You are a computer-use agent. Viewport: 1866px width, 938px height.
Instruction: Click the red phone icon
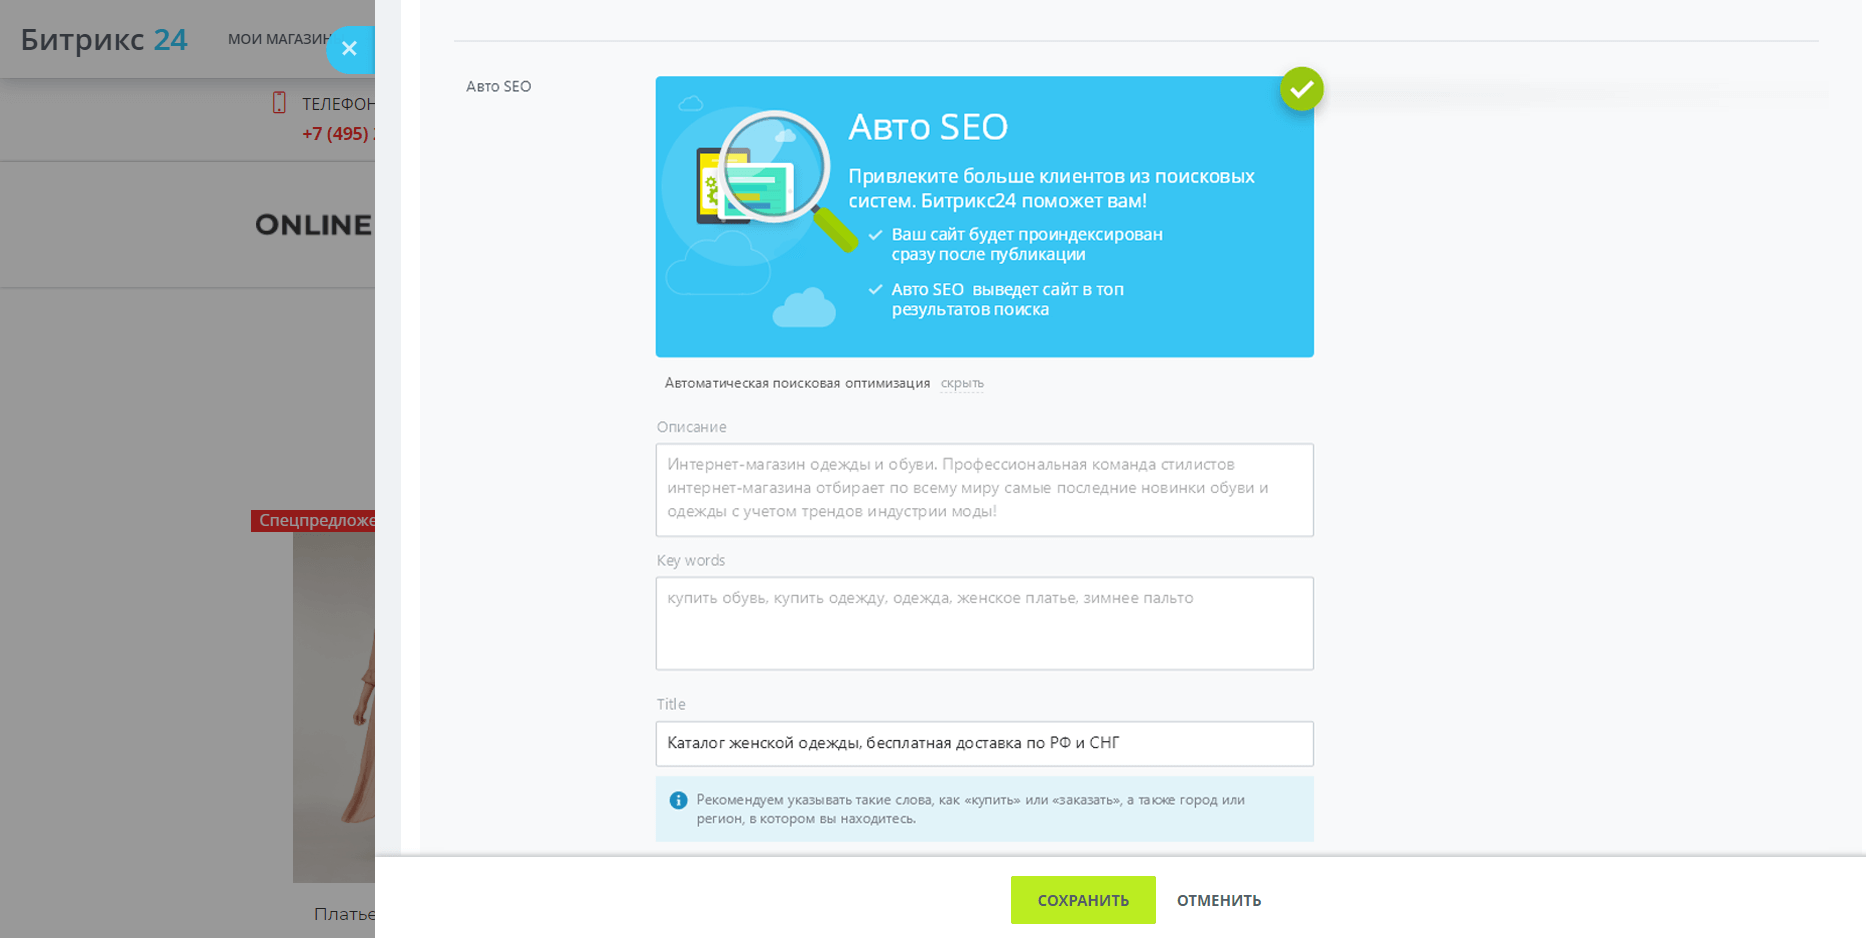coord(279,103)
